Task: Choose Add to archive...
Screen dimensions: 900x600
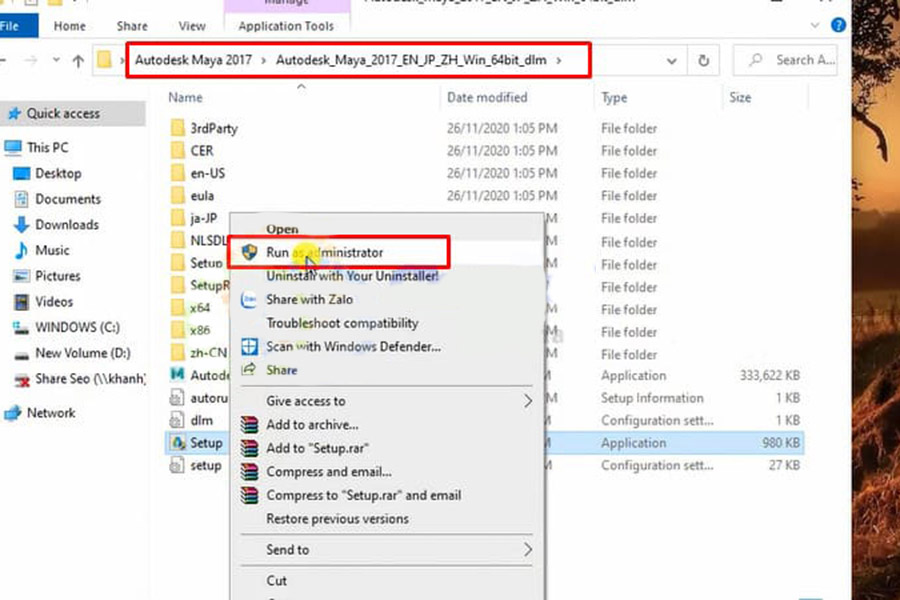Action: [x=312, y=425]
